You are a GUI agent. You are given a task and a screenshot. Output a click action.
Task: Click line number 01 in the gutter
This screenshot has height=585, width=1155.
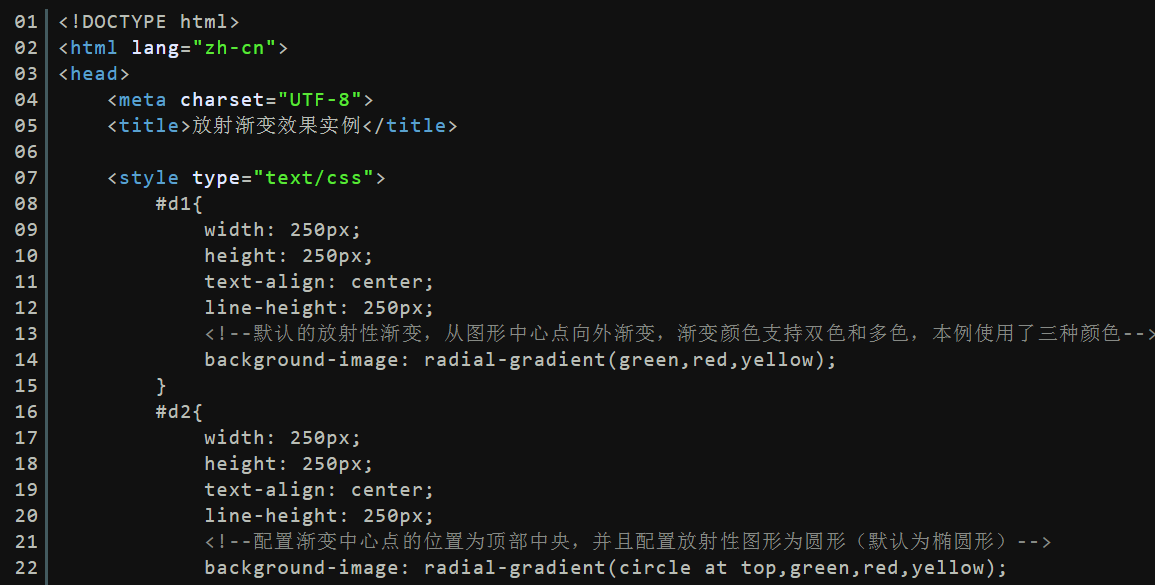tap(26, 22)
